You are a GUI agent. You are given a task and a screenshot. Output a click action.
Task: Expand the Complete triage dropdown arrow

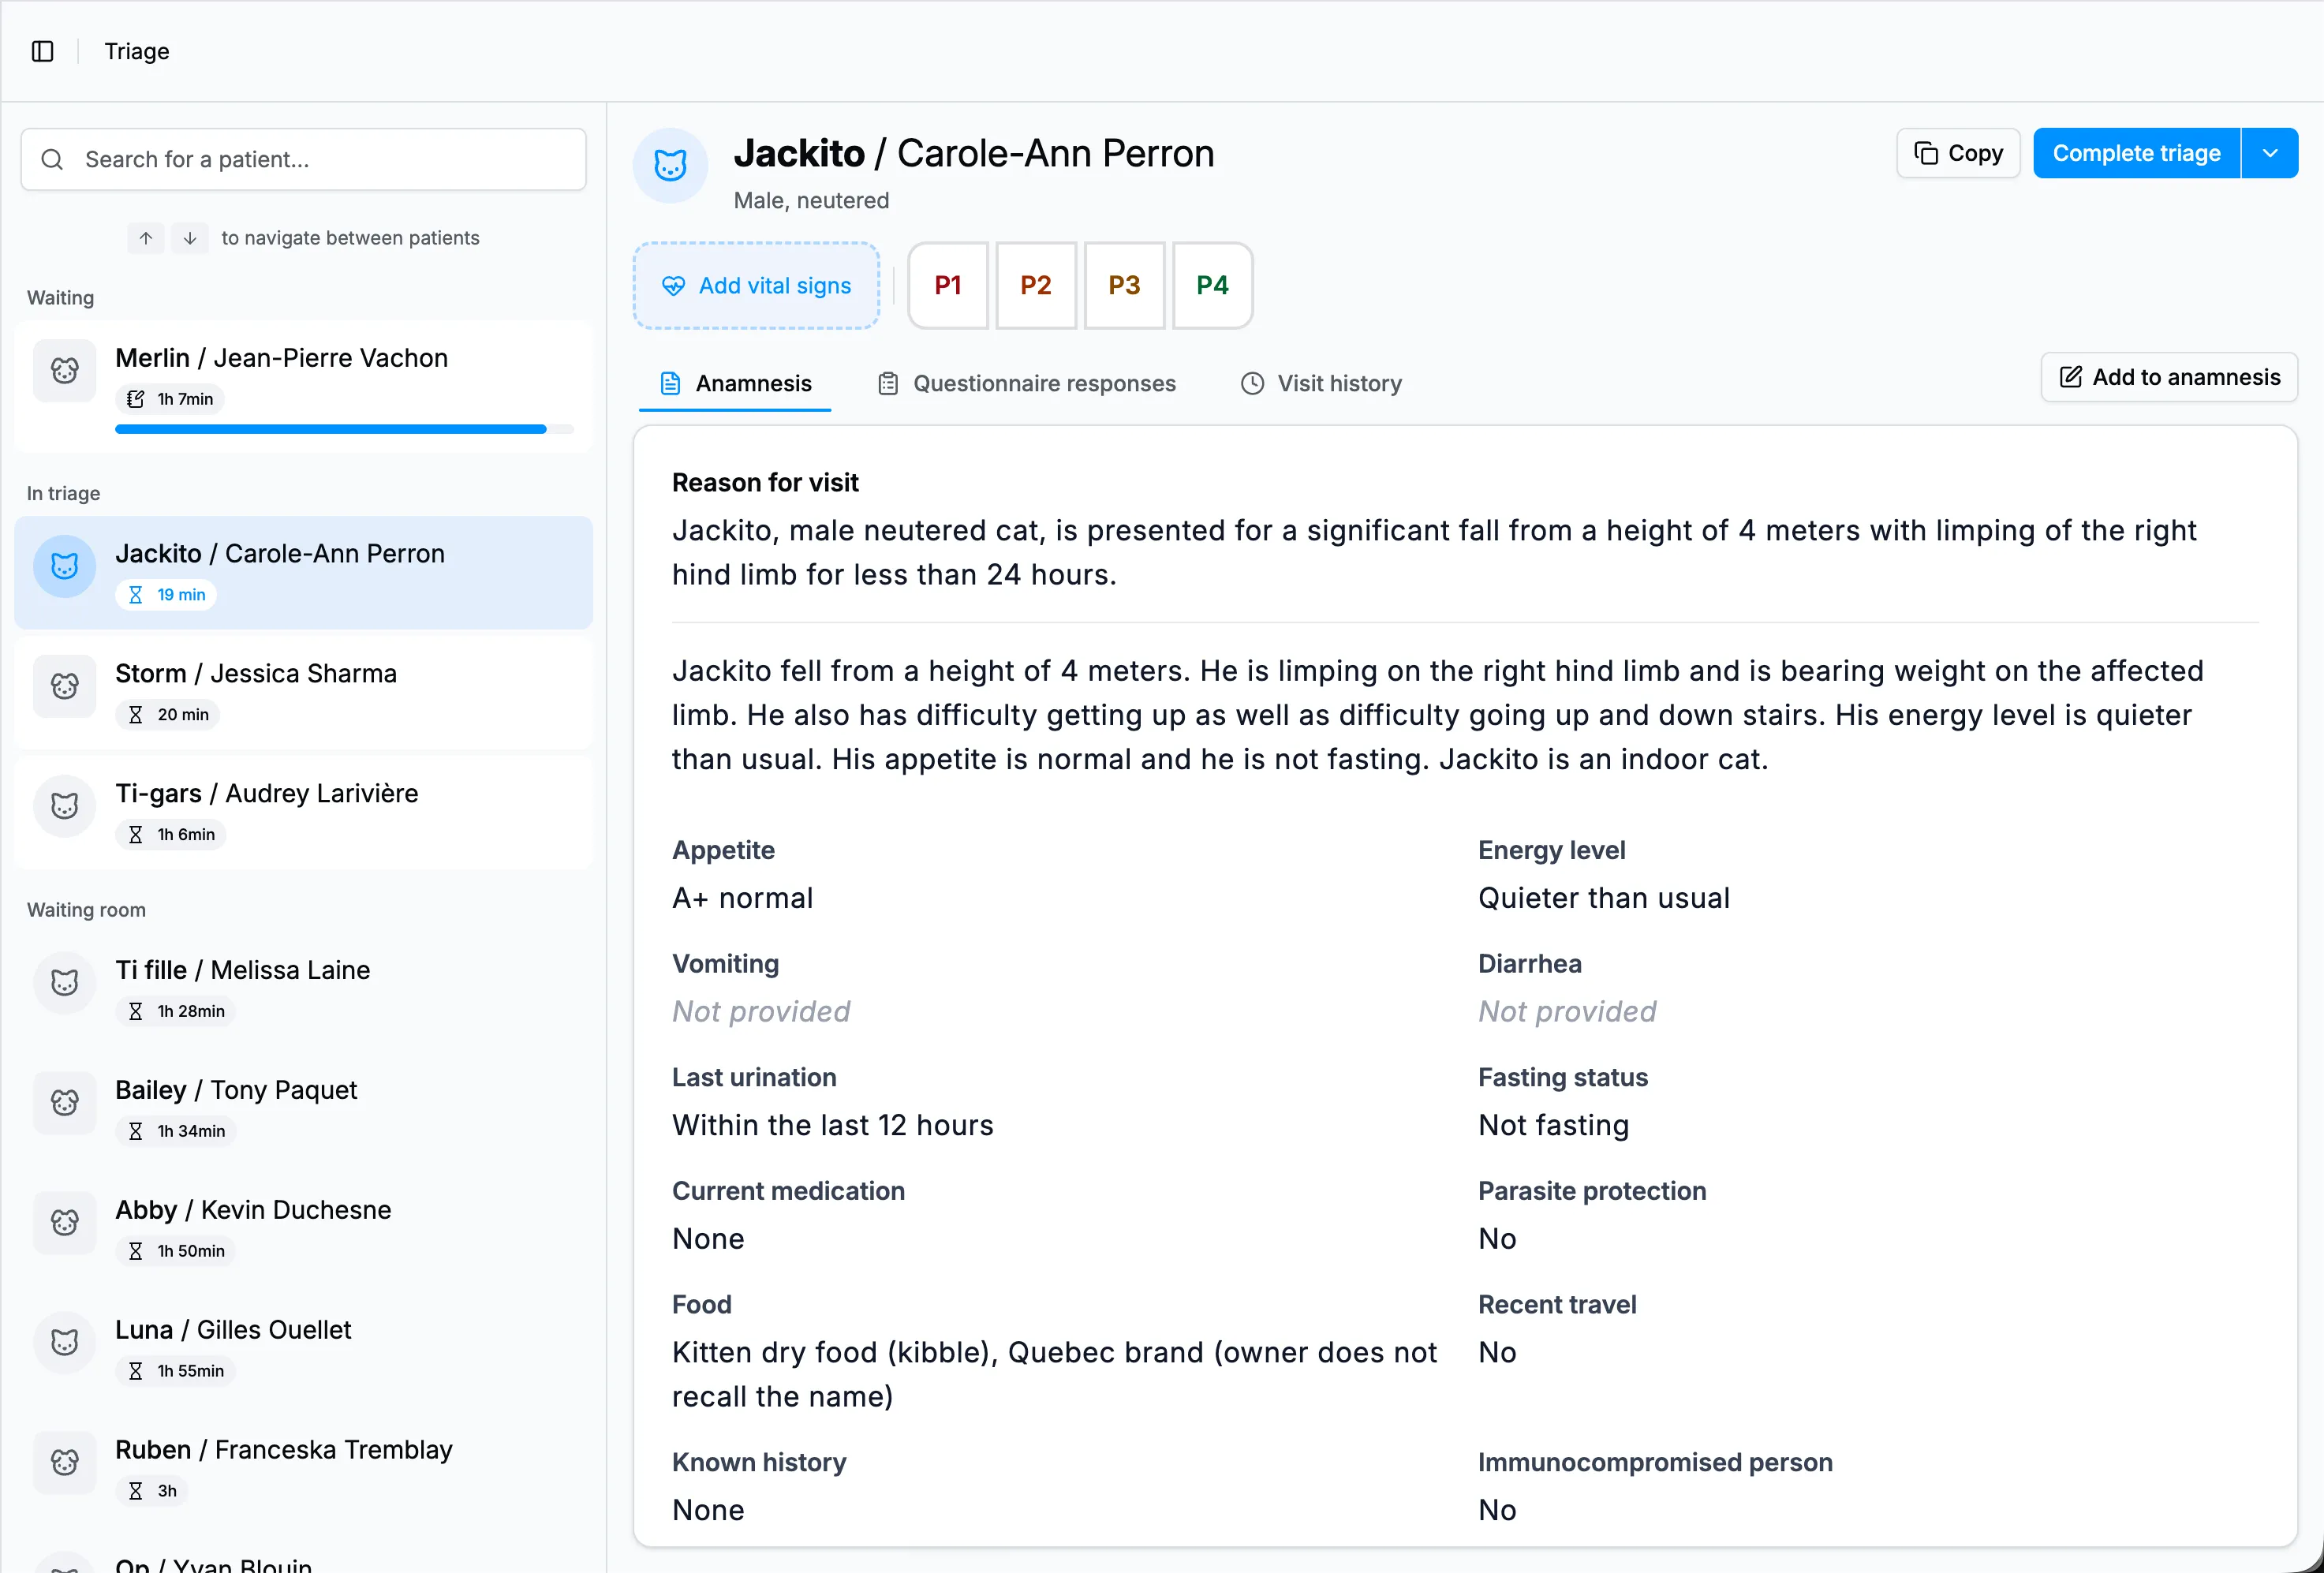coord(2270,153)
